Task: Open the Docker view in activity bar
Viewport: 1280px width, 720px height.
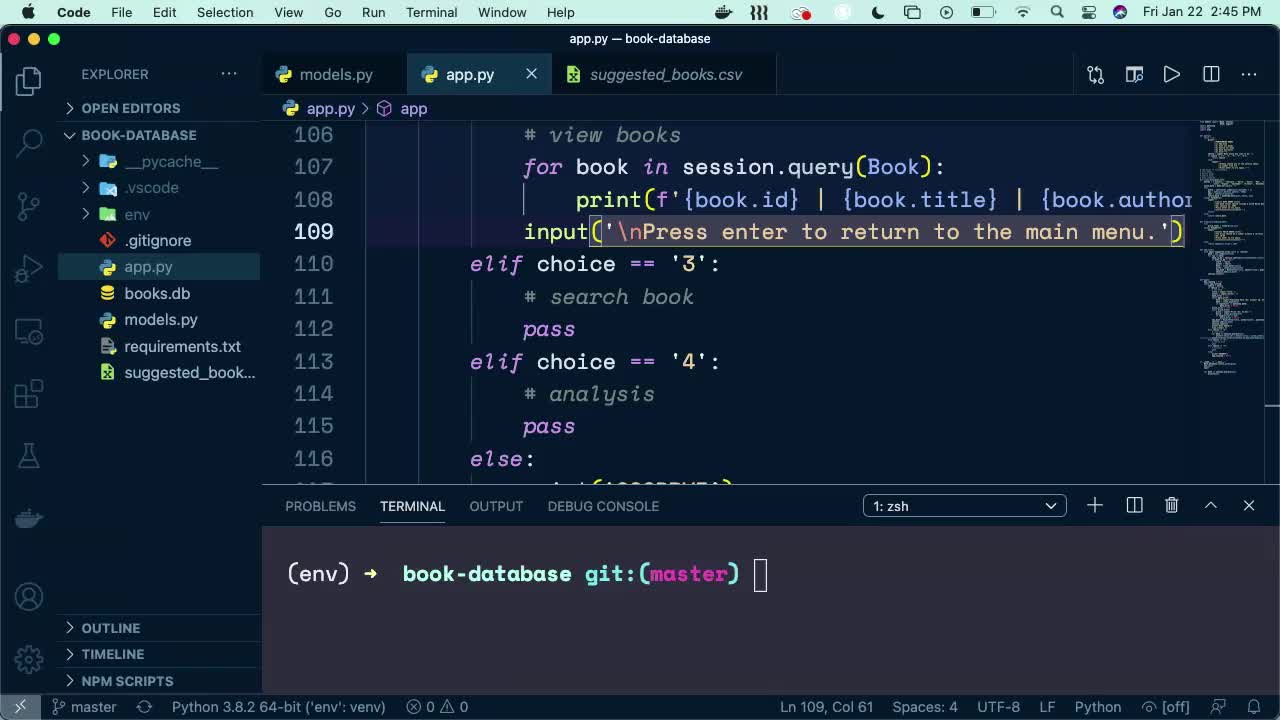Action: pos(29,518)
